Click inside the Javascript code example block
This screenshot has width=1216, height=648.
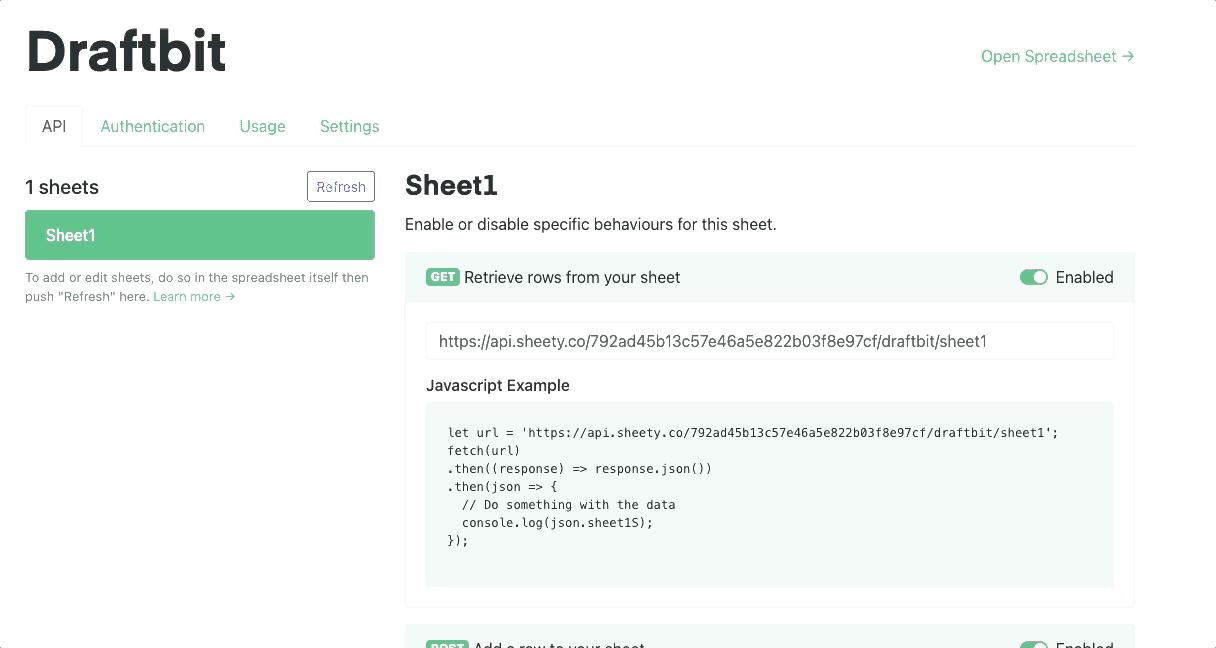tap(769, 495)
